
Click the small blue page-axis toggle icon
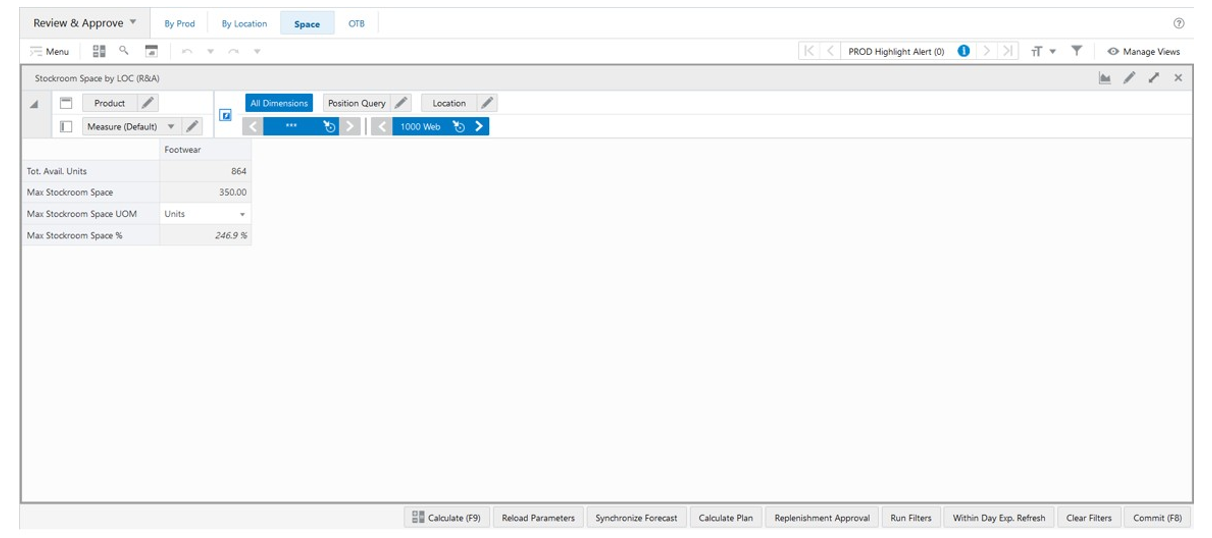(226, 115)
